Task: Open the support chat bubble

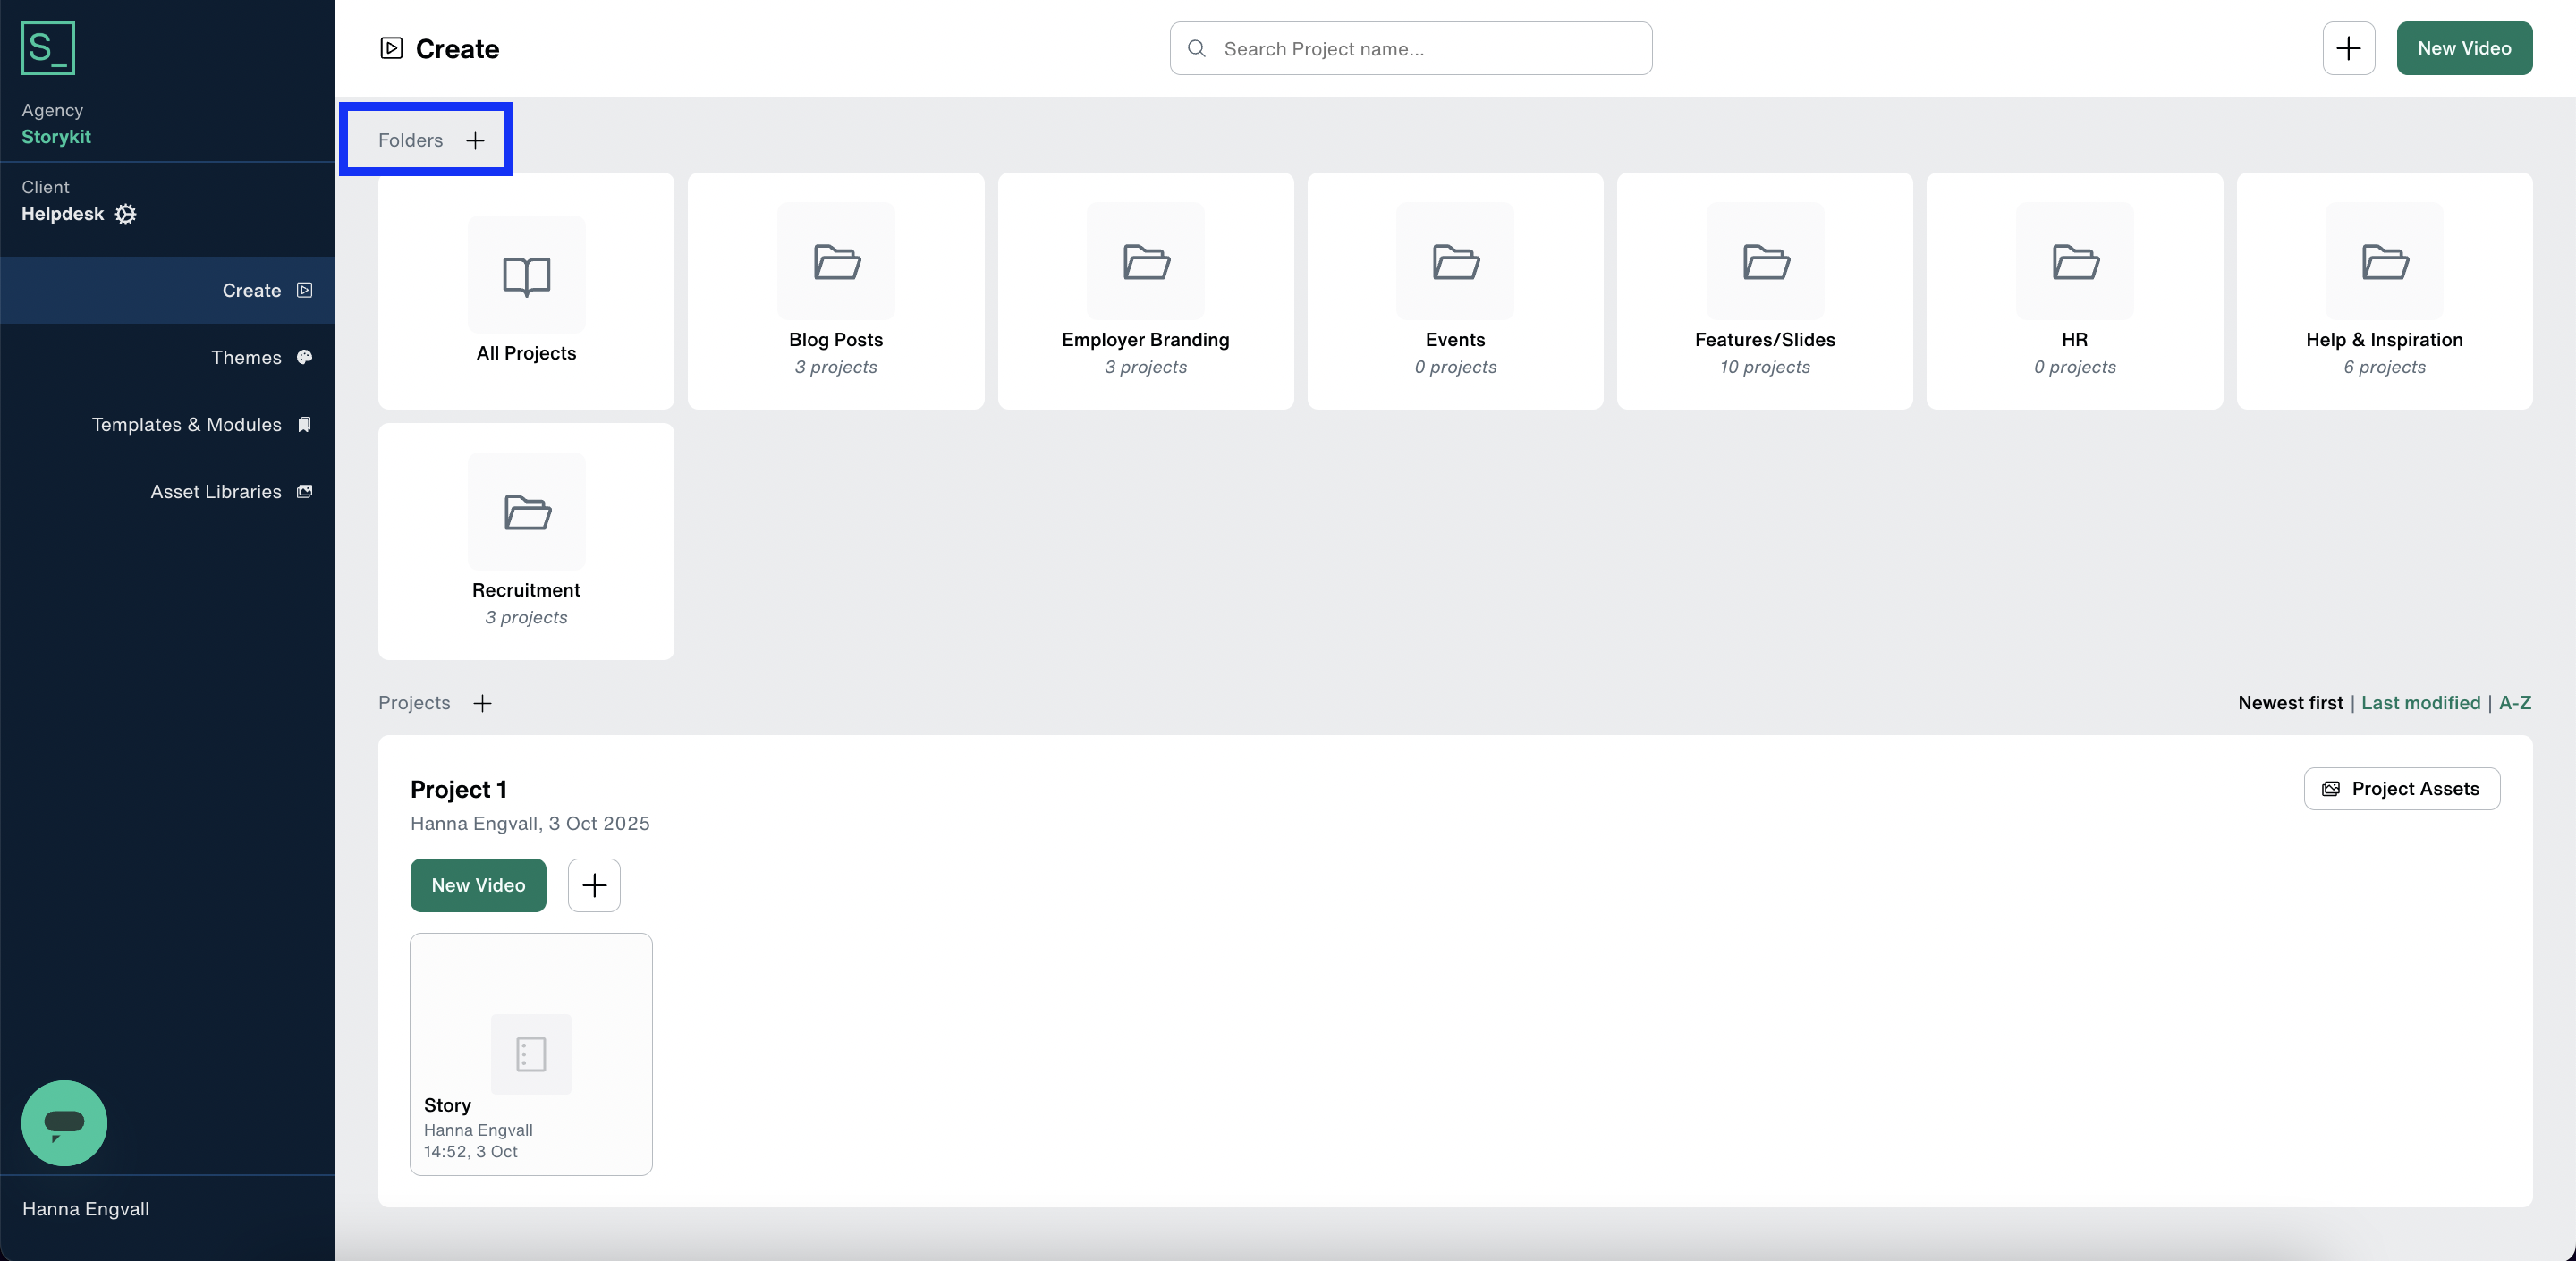Action: [63, 1123]
